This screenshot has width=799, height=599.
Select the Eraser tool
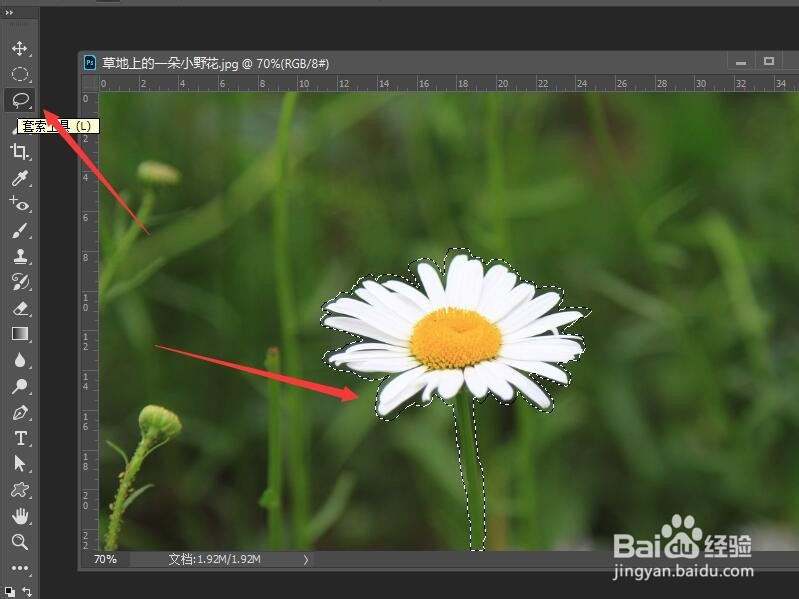19,308
